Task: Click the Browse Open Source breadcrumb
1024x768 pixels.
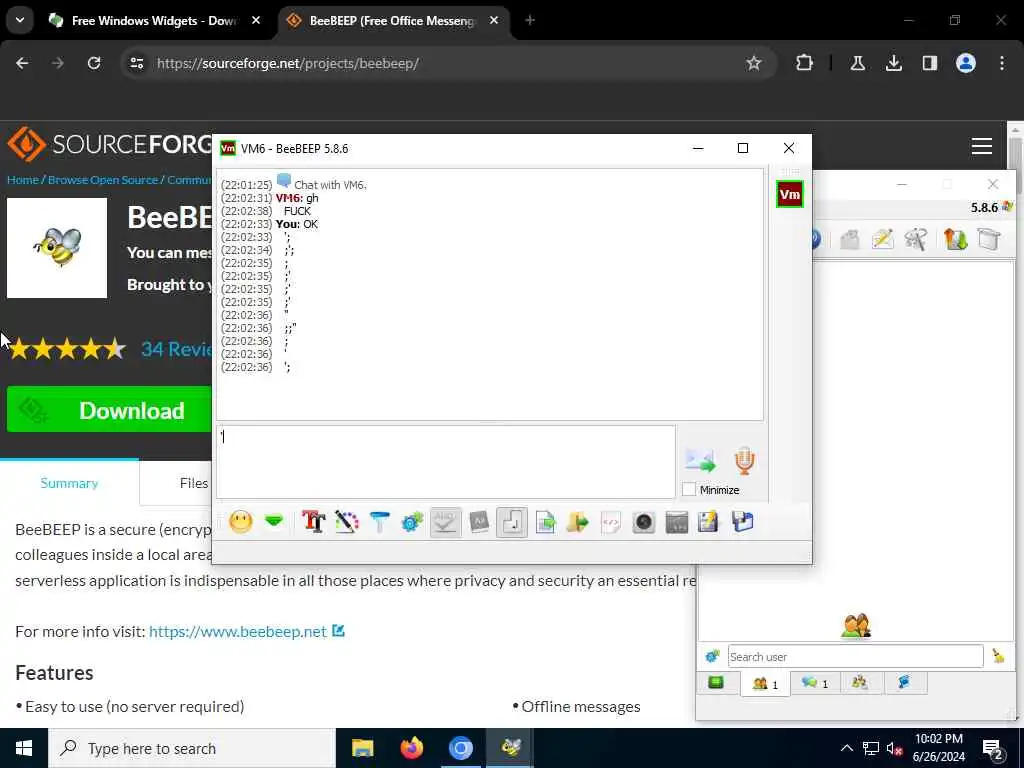Action: (x=103, y=180)
